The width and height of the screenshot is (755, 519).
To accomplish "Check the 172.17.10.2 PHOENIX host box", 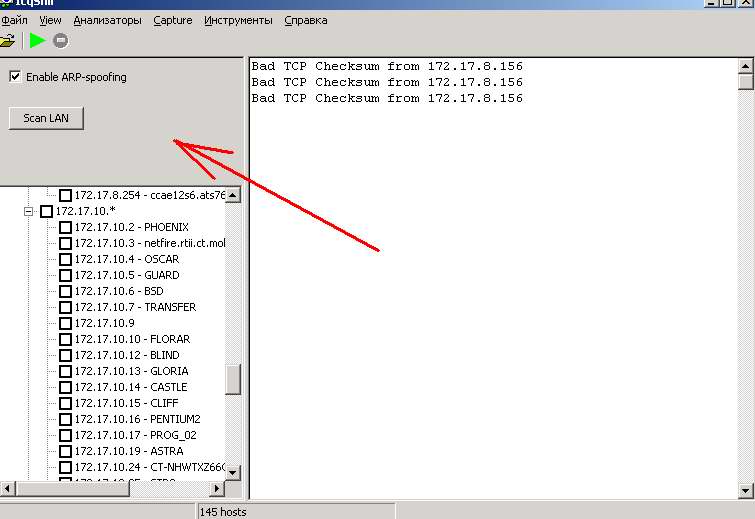I will click(x=65, y=227).
